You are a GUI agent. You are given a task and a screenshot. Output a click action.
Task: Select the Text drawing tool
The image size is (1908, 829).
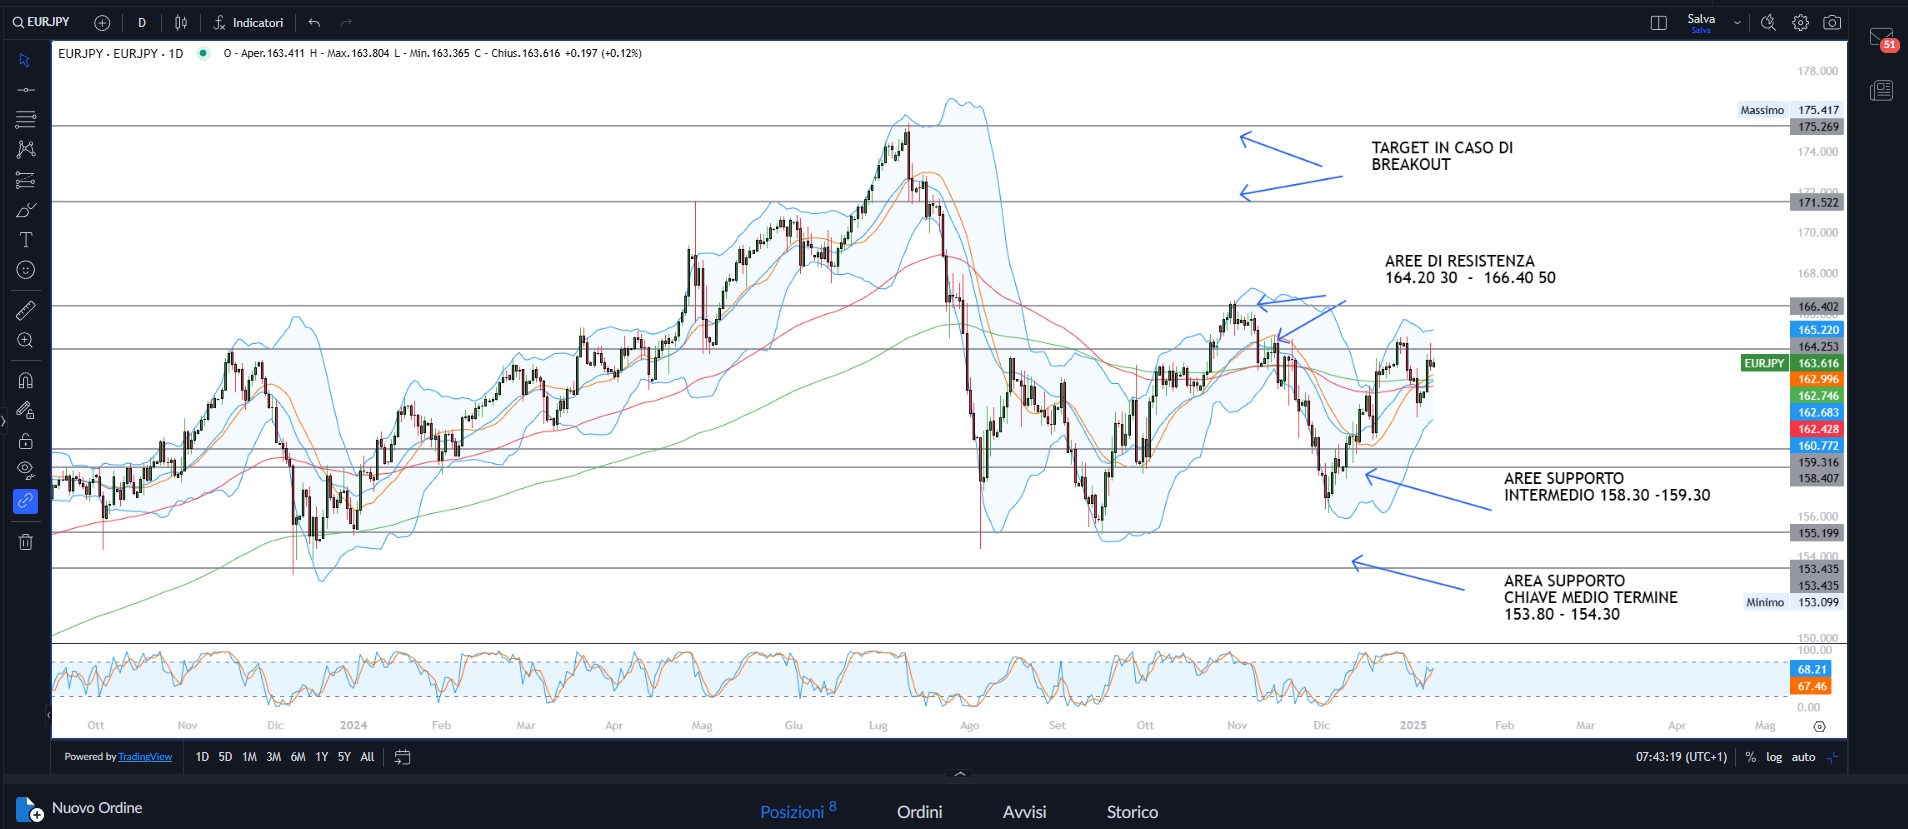(26, 240)
